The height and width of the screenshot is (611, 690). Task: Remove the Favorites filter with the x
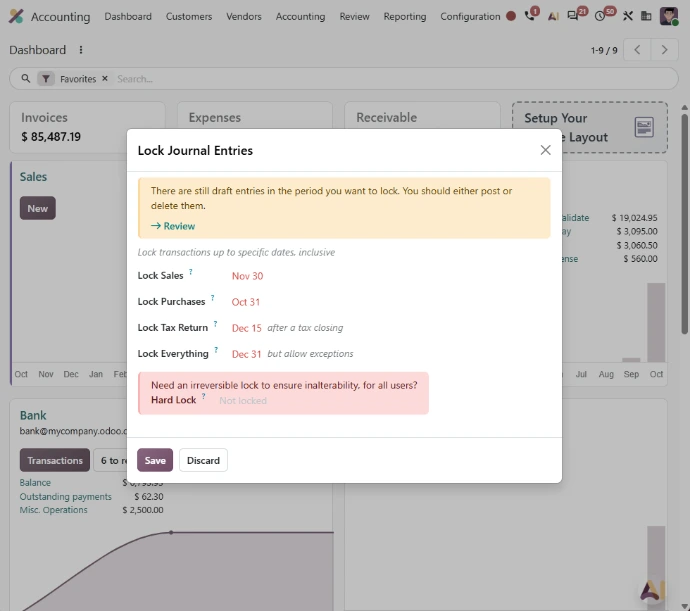tap(105, 78)
